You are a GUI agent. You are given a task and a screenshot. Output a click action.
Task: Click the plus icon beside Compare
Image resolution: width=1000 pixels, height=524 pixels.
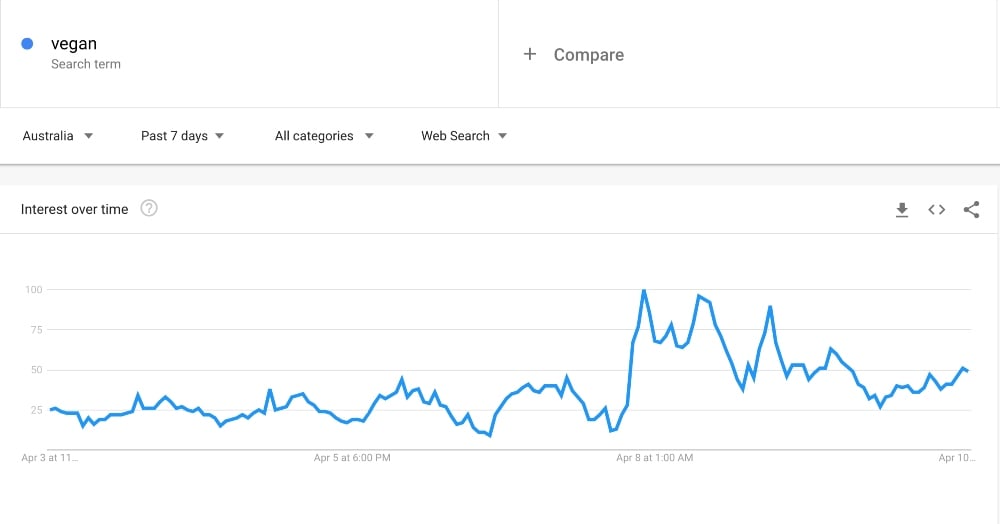(529, 54)
